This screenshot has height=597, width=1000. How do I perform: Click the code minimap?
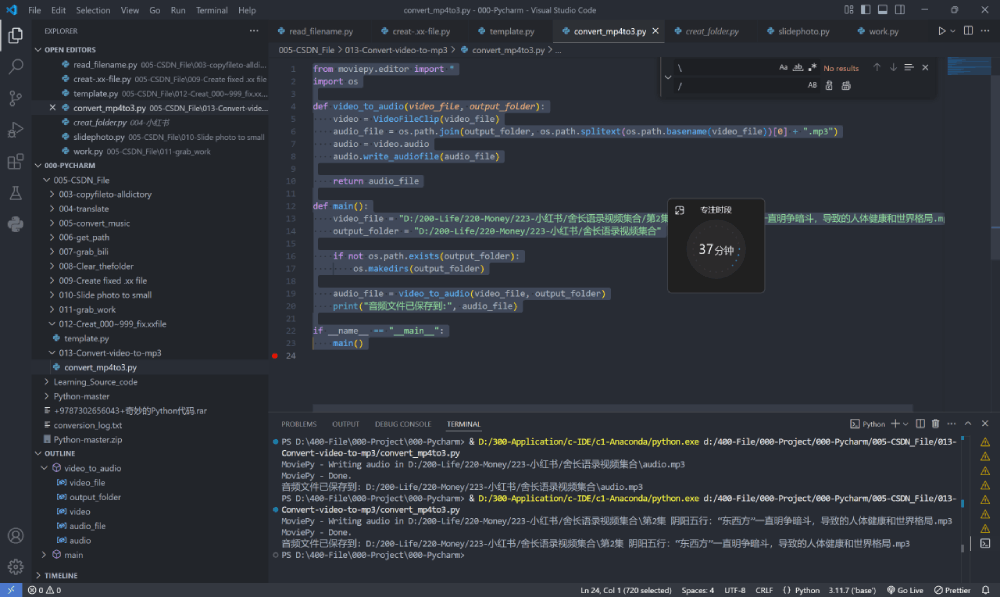pos(969,66)
